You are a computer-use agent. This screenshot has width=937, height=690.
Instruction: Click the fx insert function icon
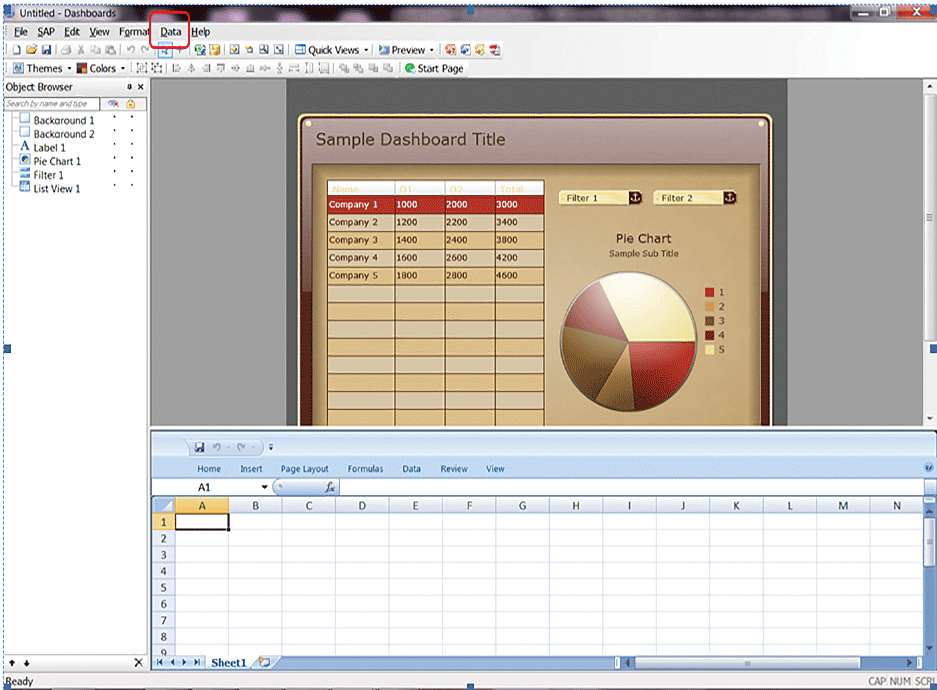tap(330, 487)
